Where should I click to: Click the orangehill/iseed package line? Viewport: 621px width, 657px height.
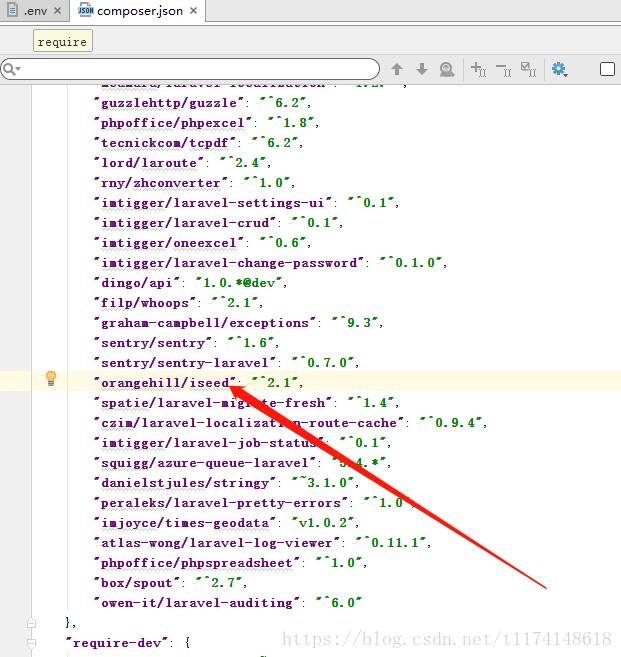(x=165, y=383)
